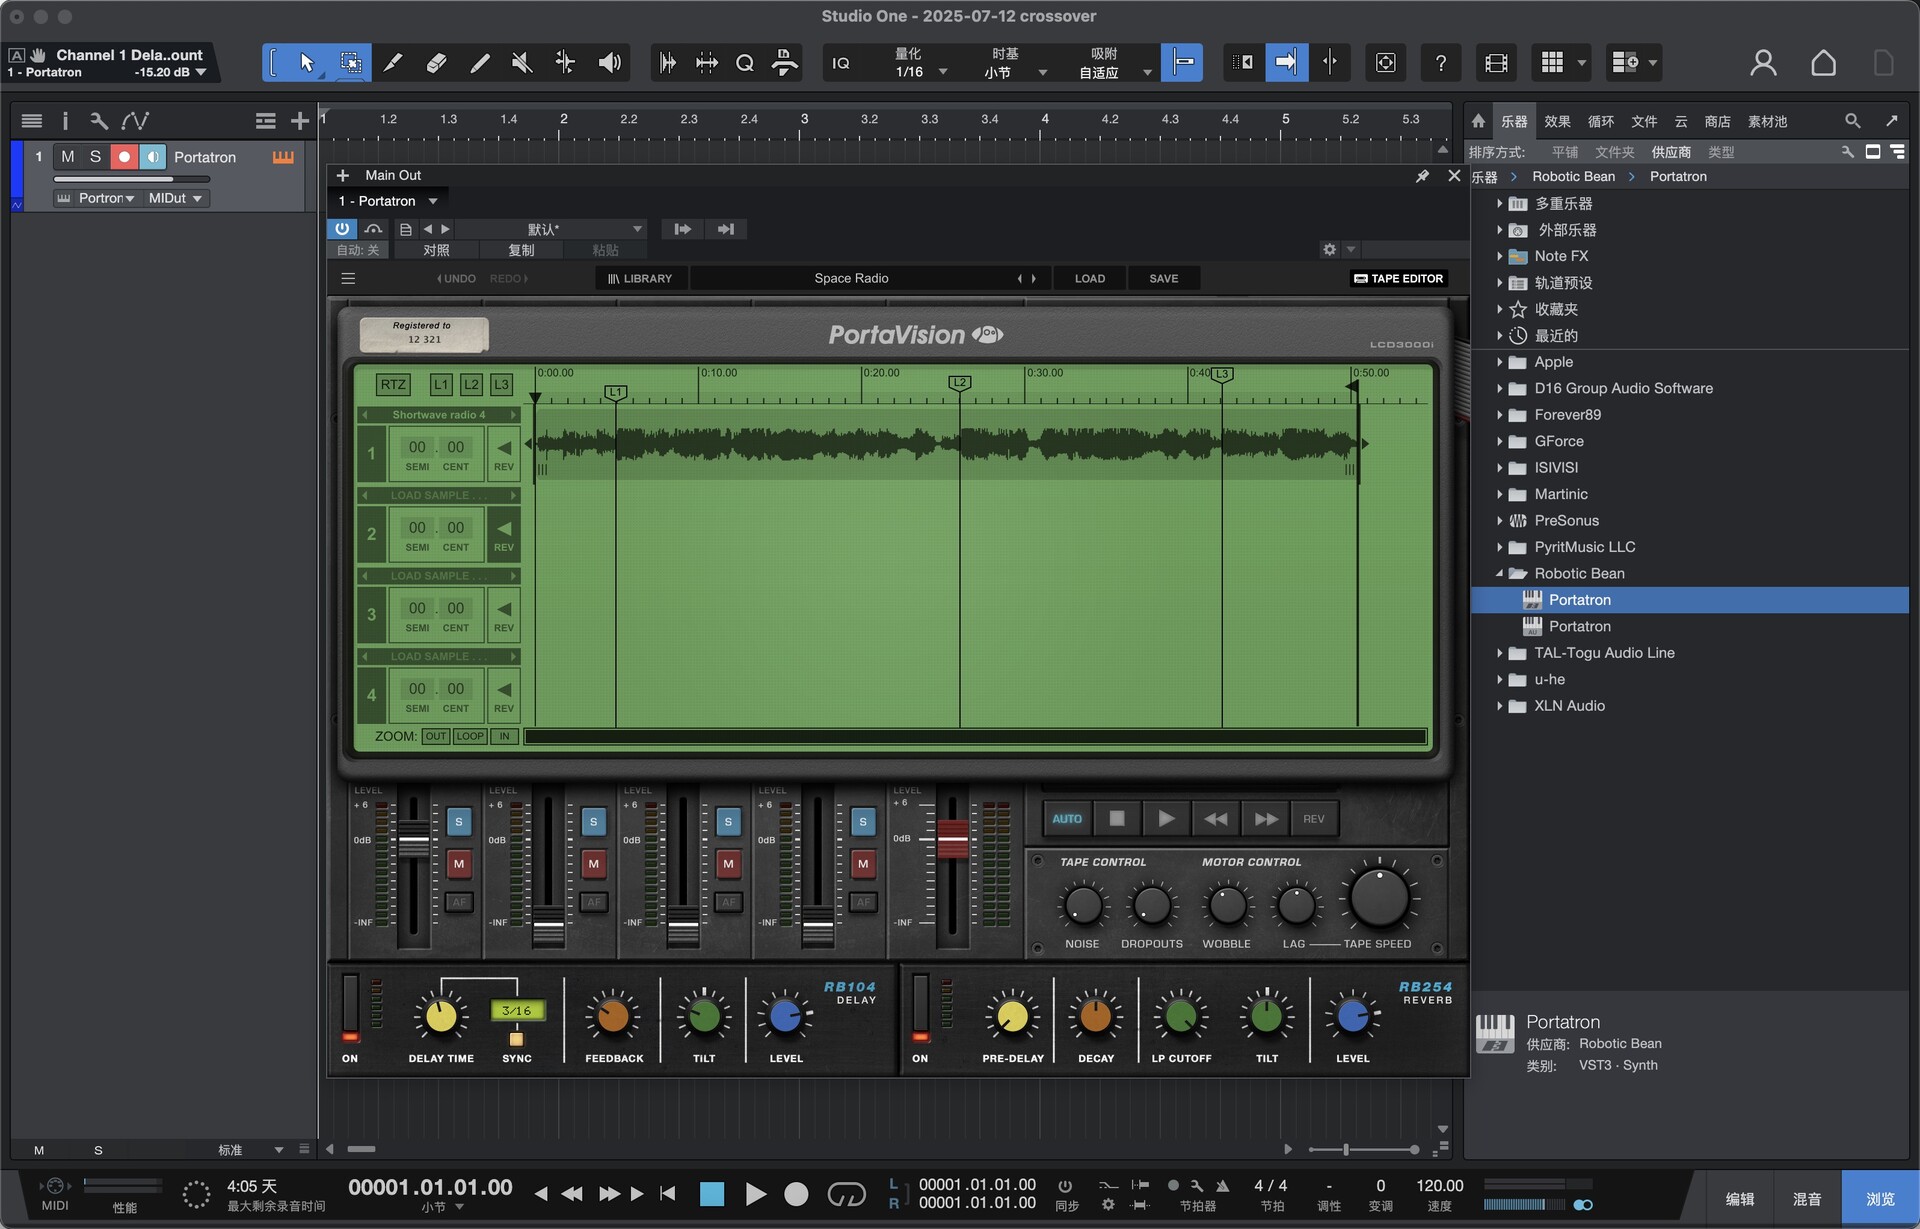Go to the browser home icon

[1478, 121]
